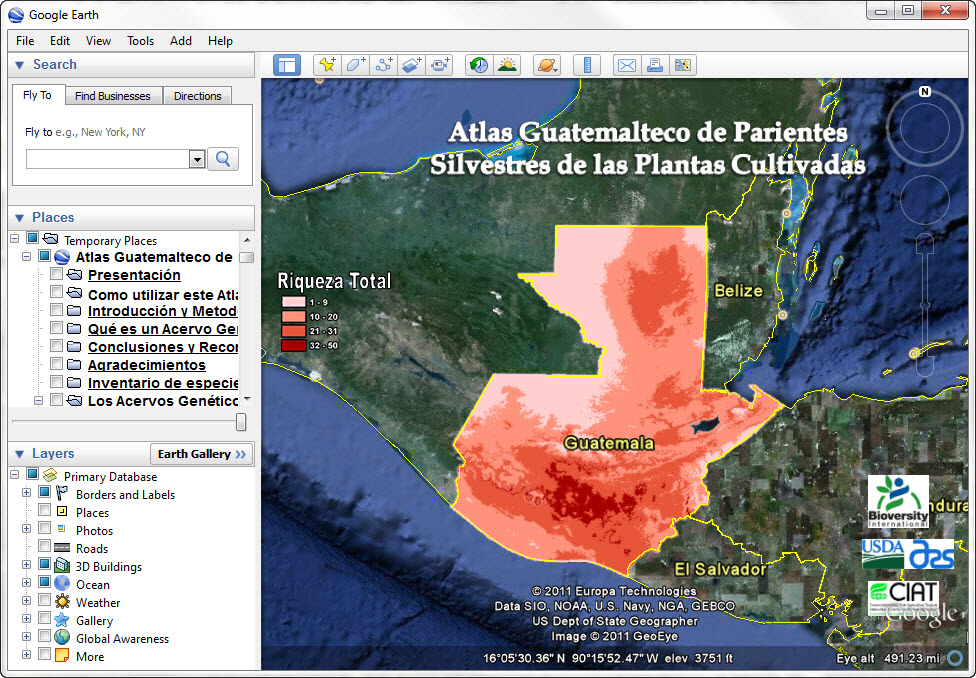Click the Global Awareness globe icon

coord(62,638)
